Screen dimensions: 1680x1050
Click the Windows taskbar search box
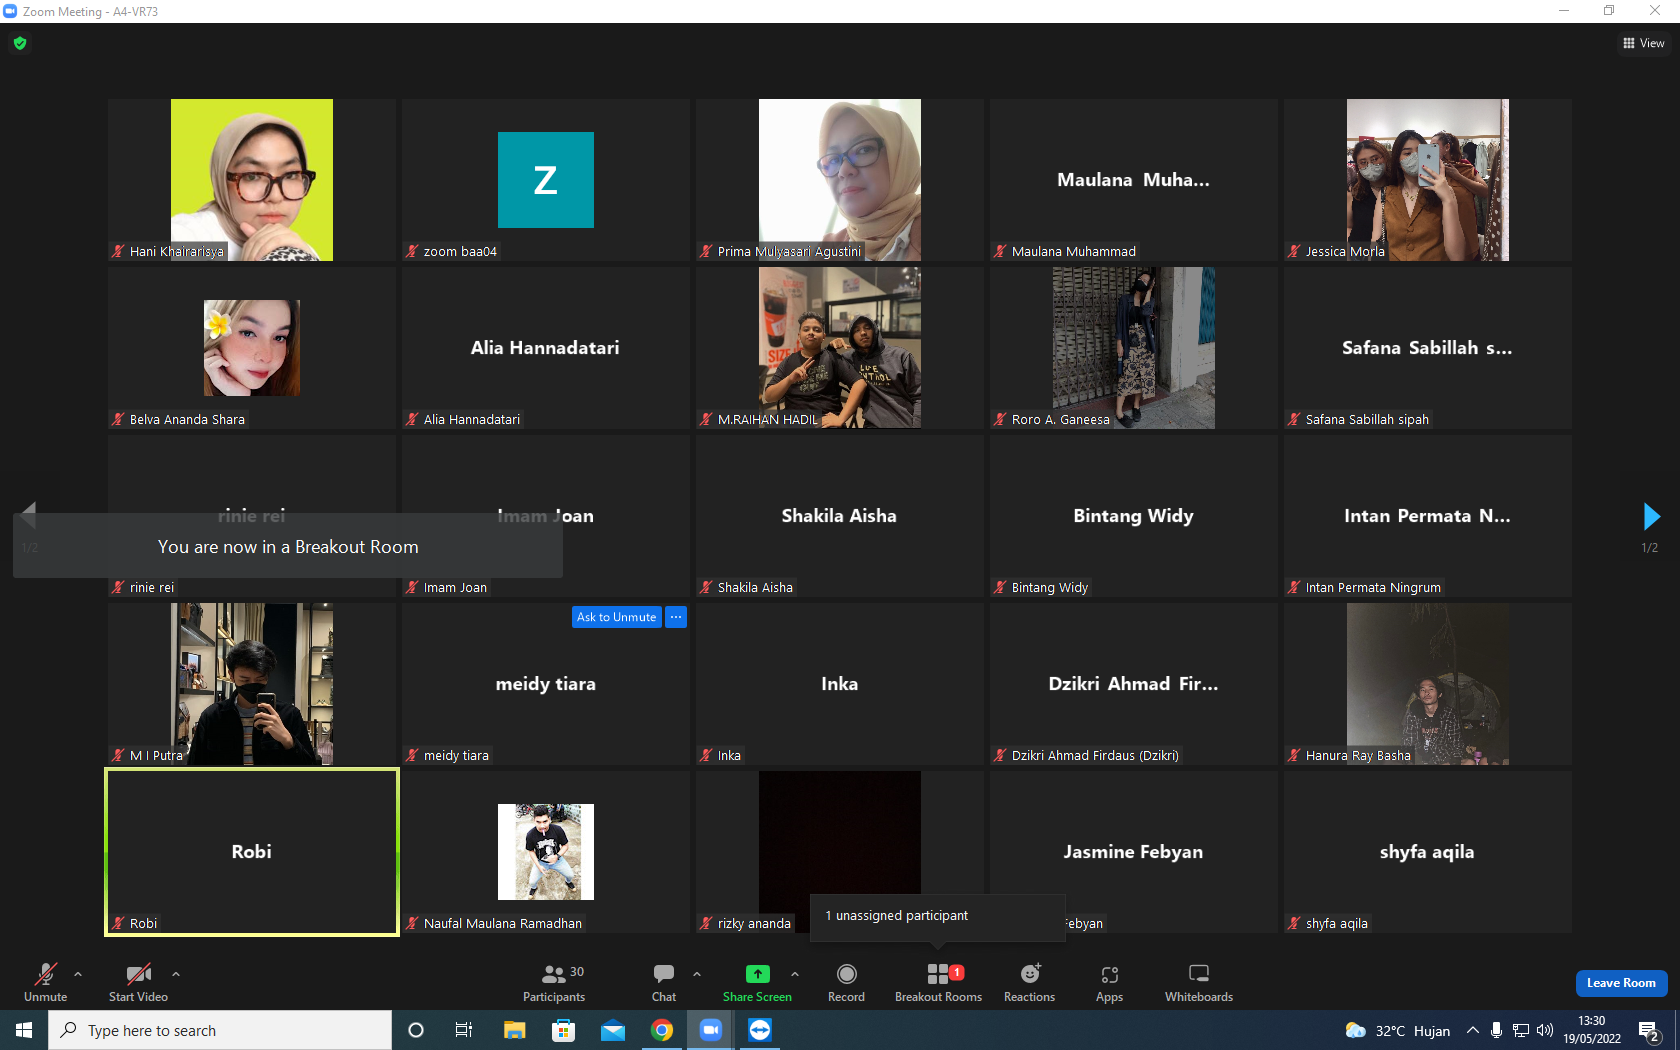tap(220, 1030)
